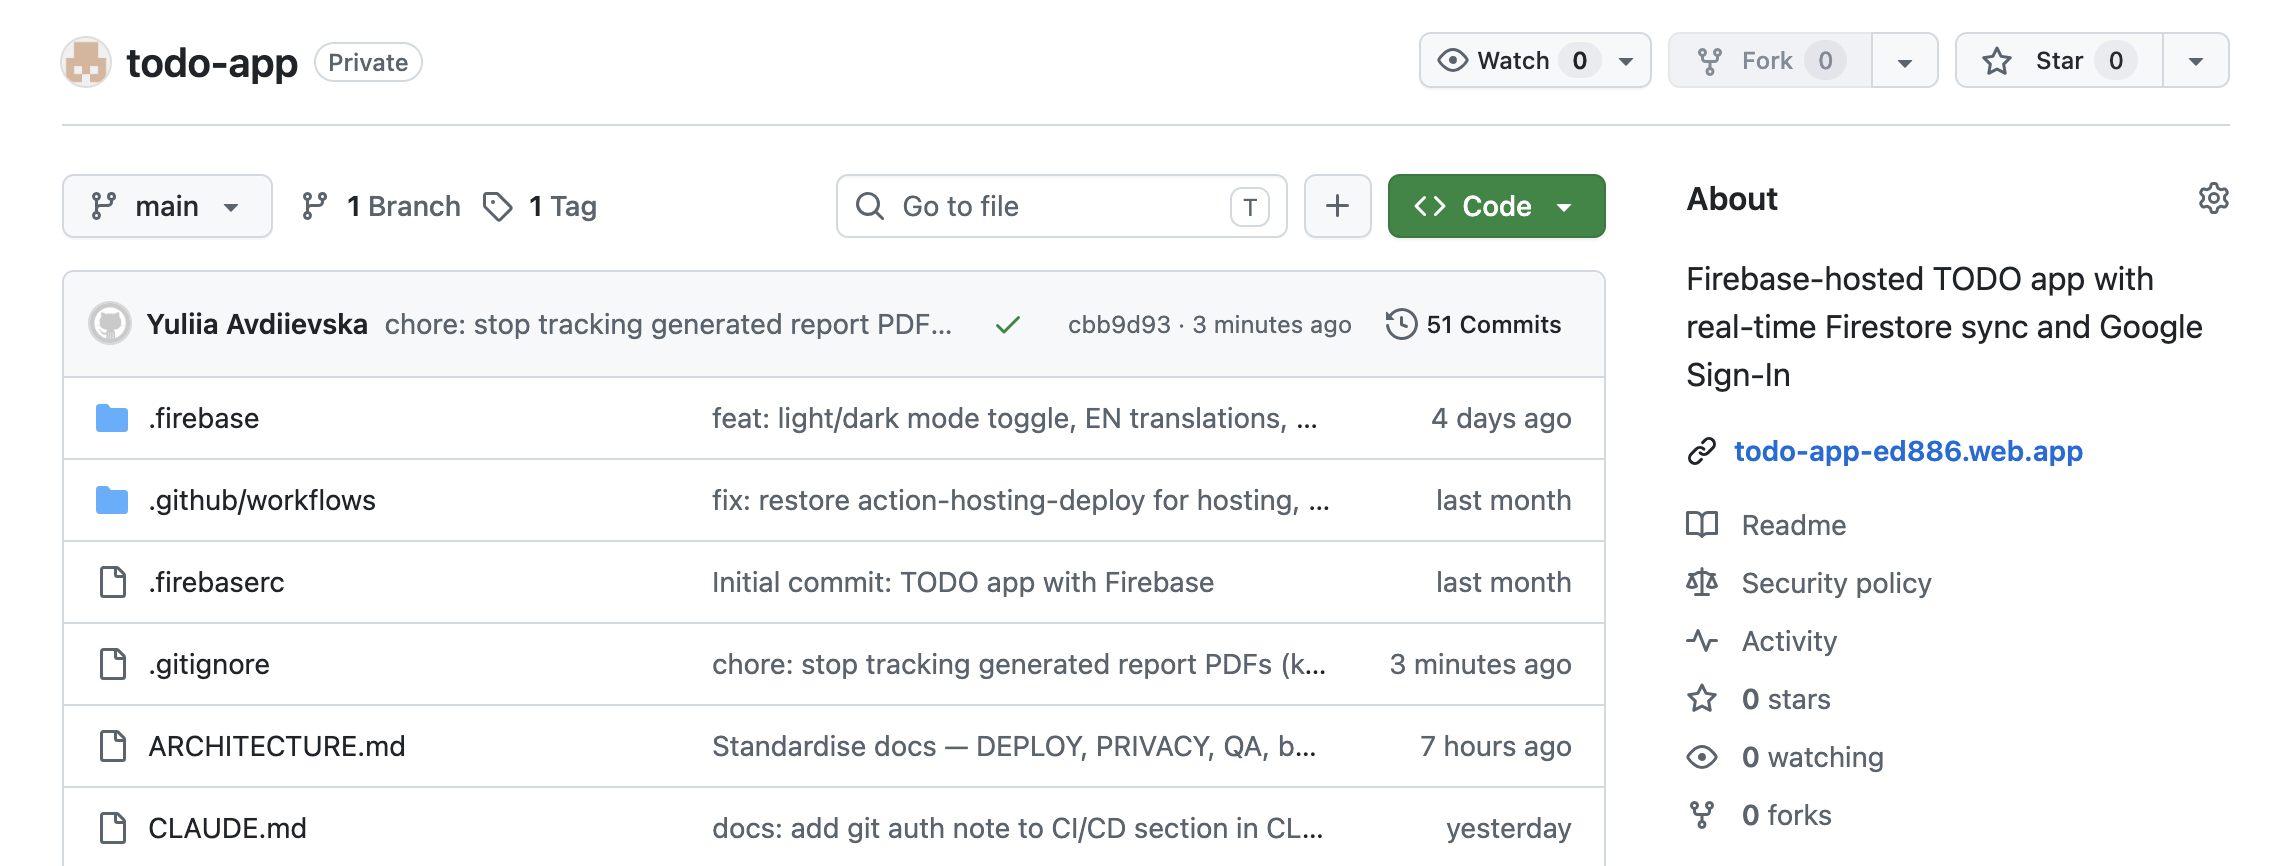View the 1 Tag list
The image size is (2280, 866).
point(540,206)
